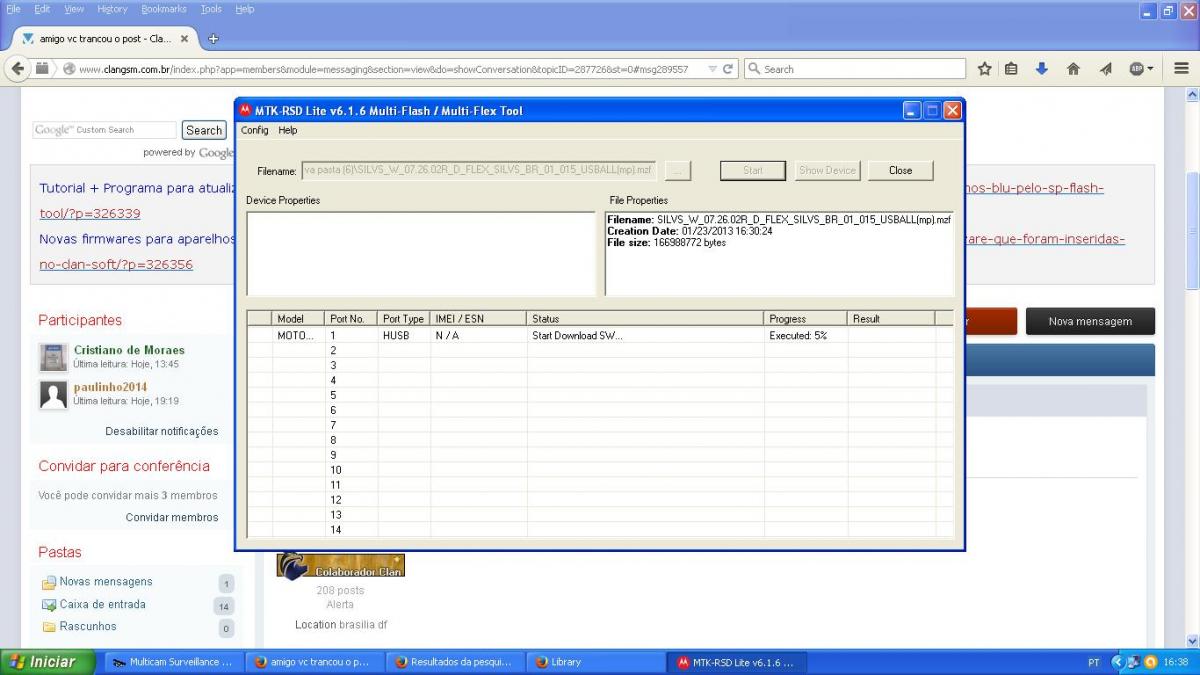Click paulinho2014 avatar thumbnail

click(53, 394)
